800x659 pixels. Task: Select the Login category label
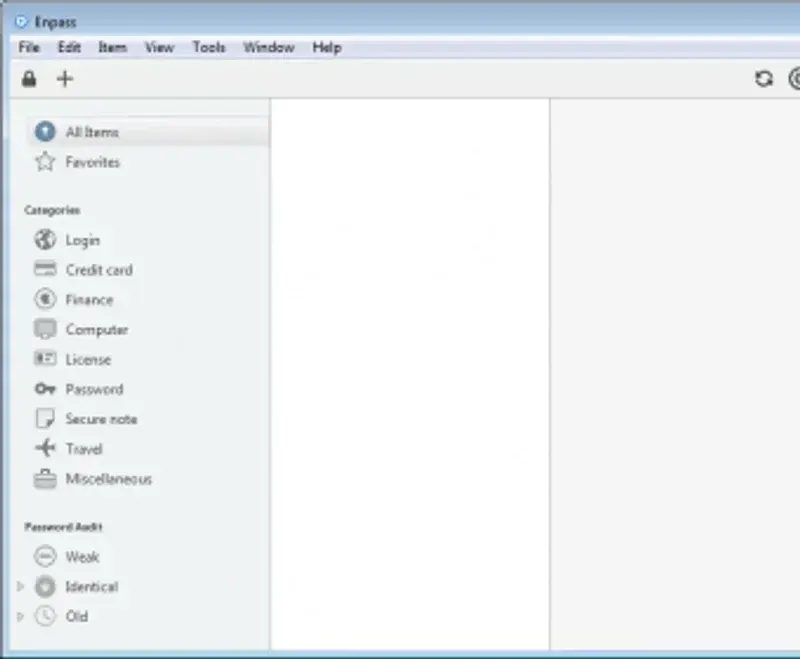point(83,240)
